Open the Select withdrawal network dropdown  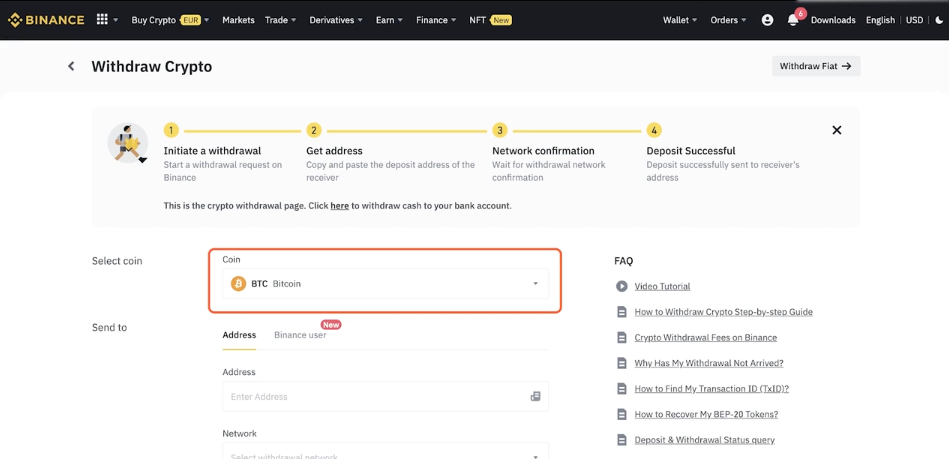coord(385,454)
